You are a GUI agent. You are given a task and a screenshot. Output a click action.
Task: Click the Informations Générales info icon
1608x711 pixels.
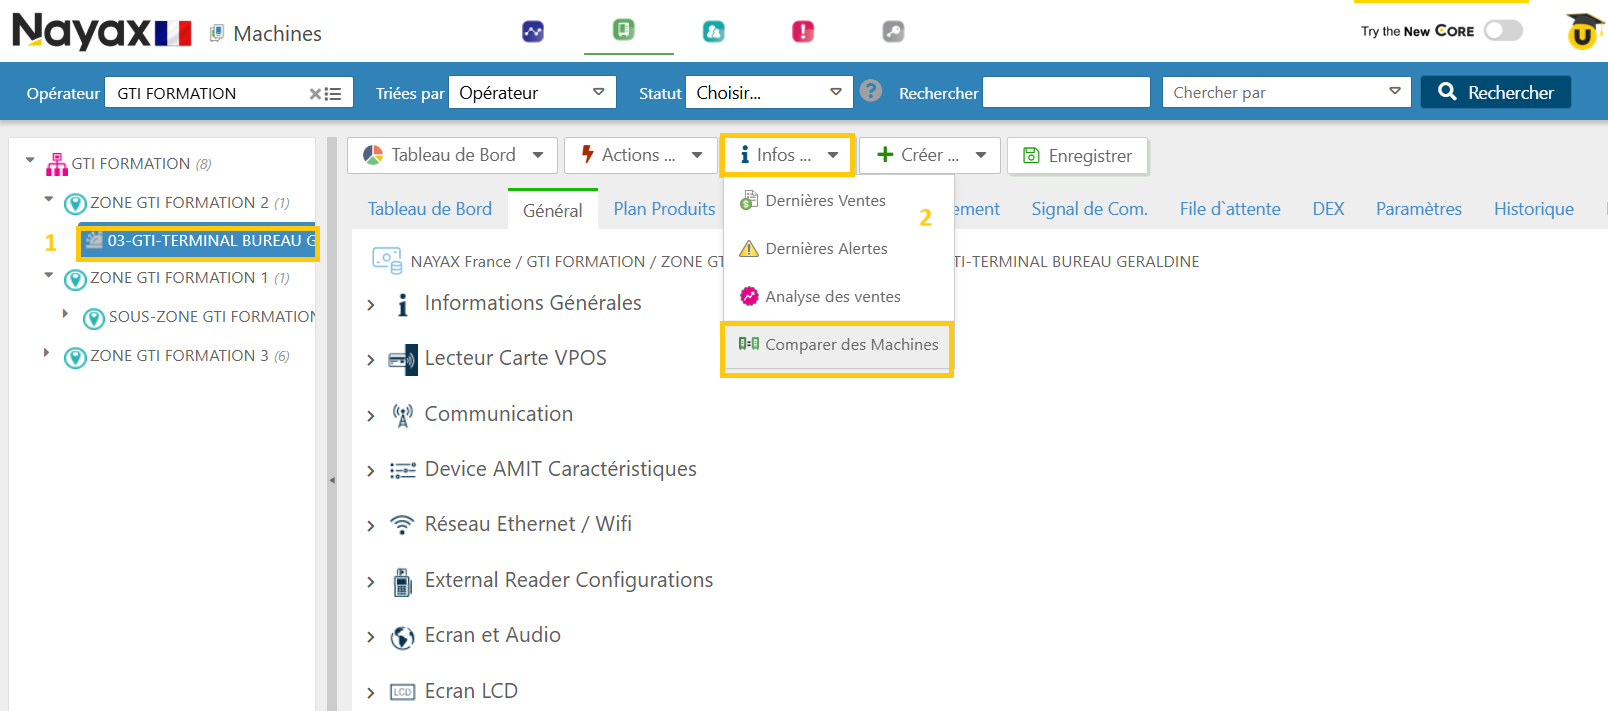tap(402, 304)
